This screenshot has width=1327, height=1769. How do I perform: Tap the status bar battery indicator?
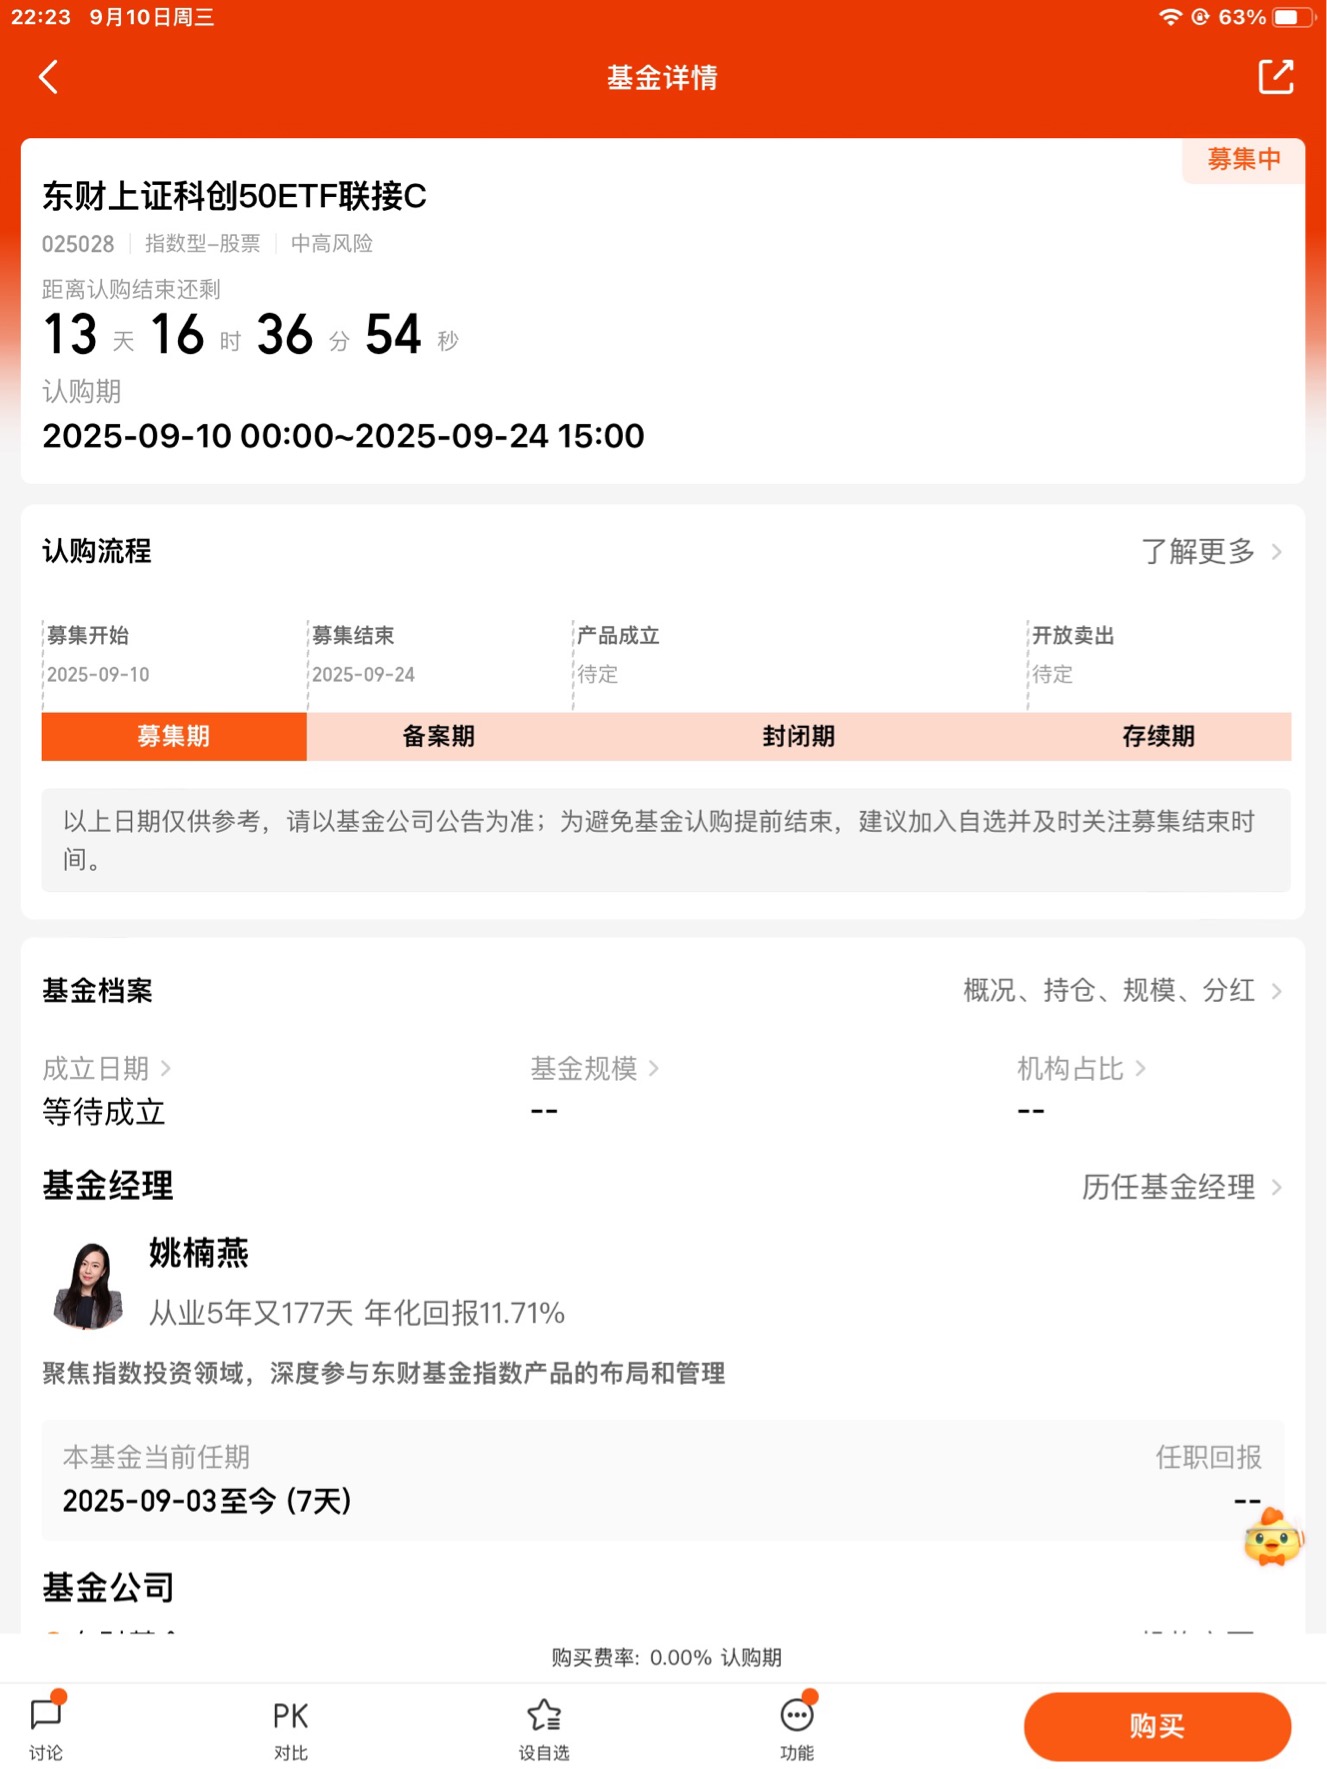1292,17
